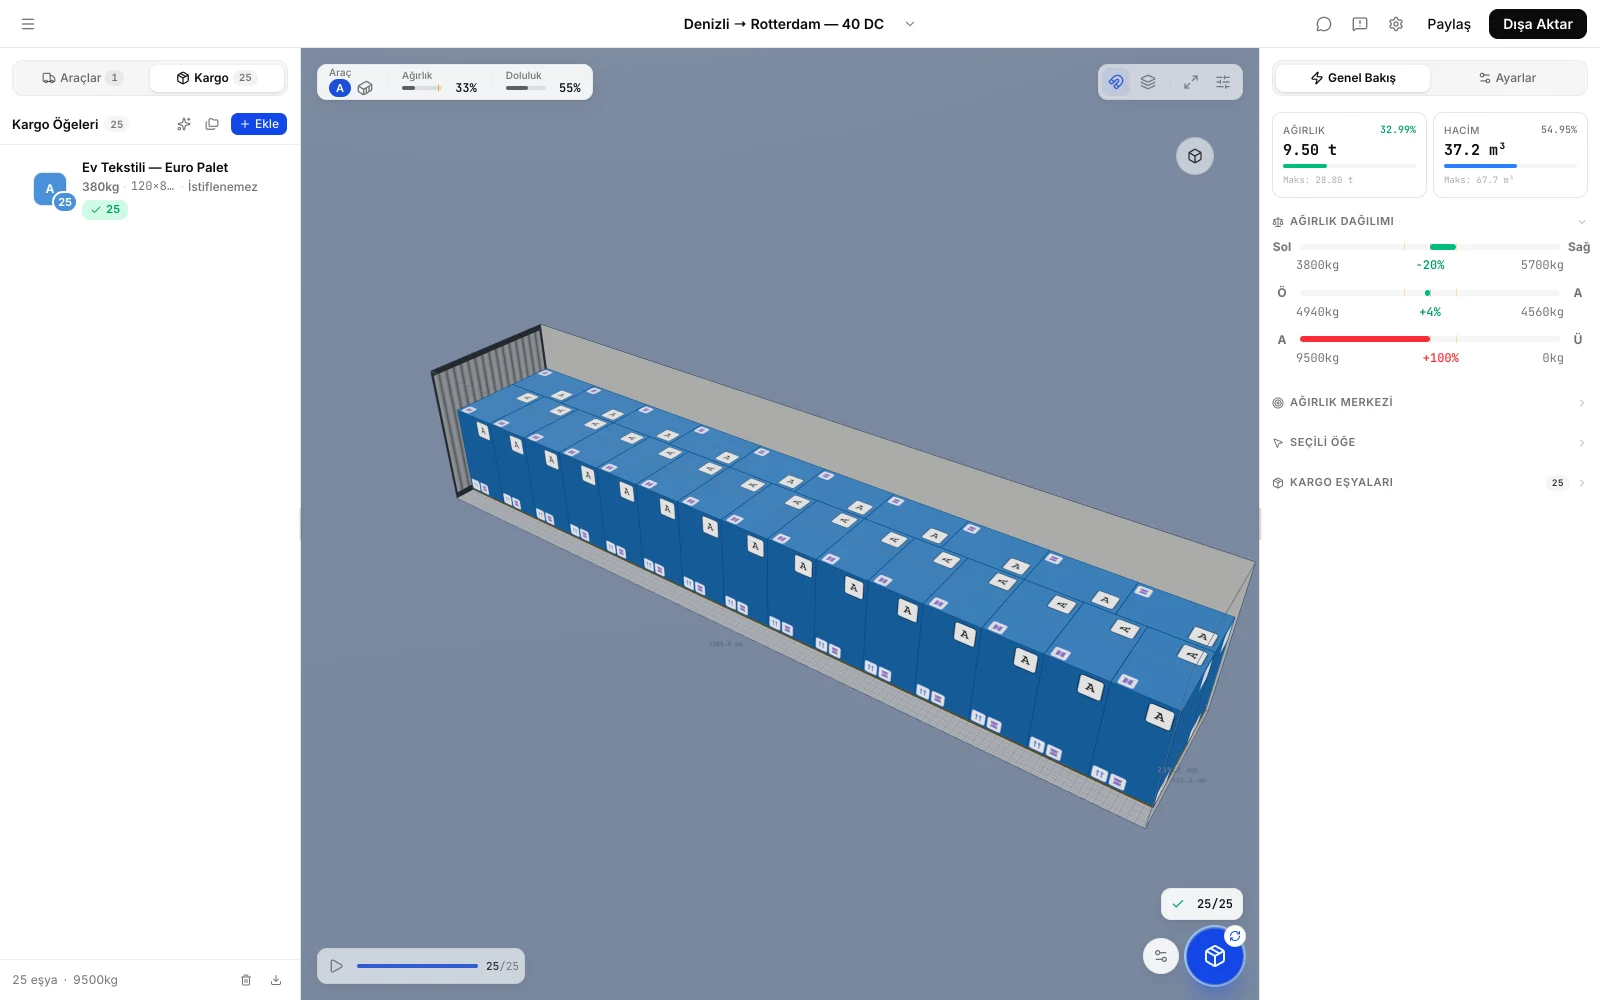Open viewport display options sliders icon

pyautogui.click(x=1223, y=82)
